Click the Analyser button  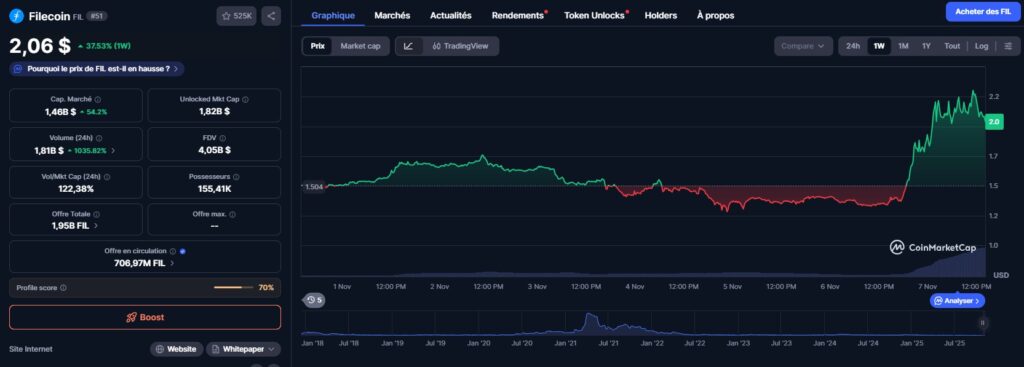[957, 301]
